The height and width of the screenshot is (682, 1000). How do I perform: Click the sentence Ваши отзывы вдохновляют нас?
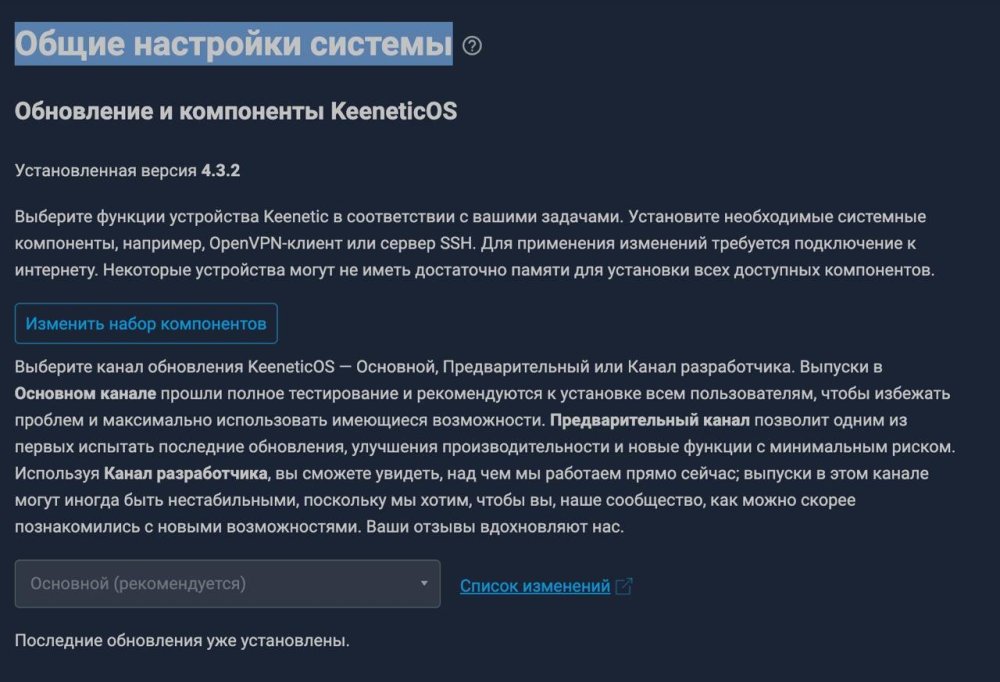(495, 527)
